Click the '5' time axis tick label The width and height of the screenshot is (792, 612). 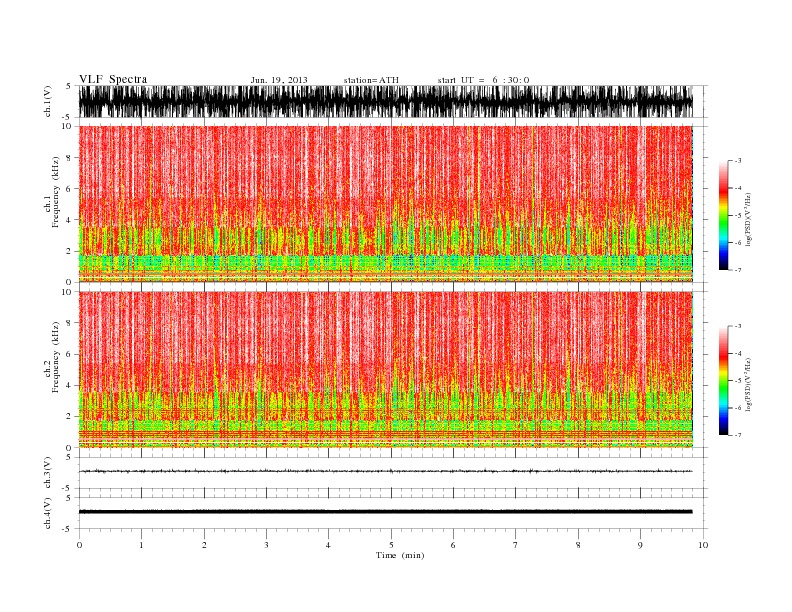(391, 545)
